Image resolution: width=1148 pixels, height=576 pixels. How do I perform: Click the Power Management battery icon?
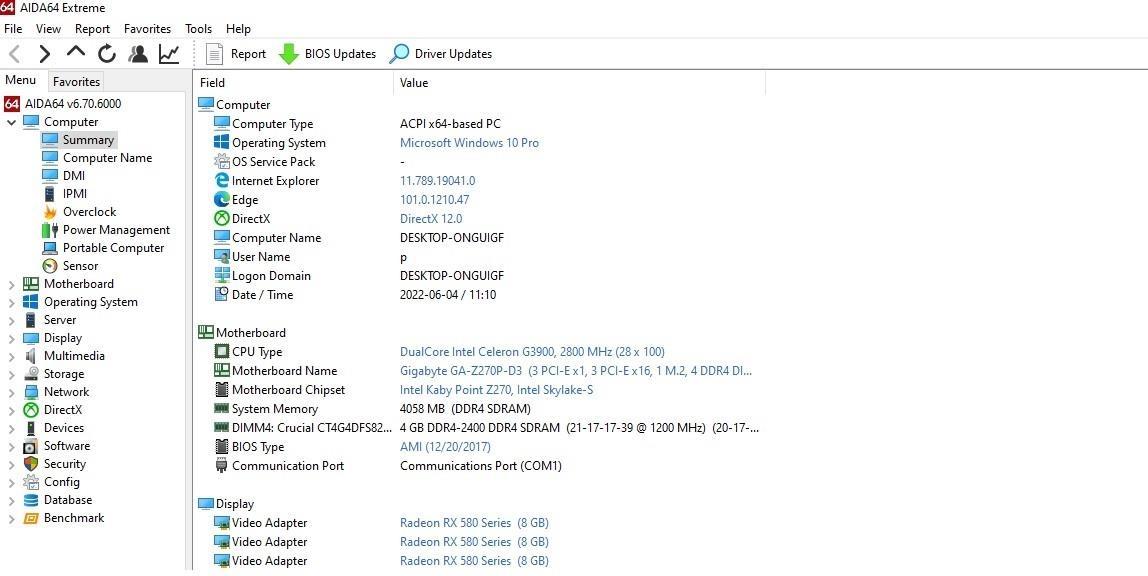coord(50,230)
